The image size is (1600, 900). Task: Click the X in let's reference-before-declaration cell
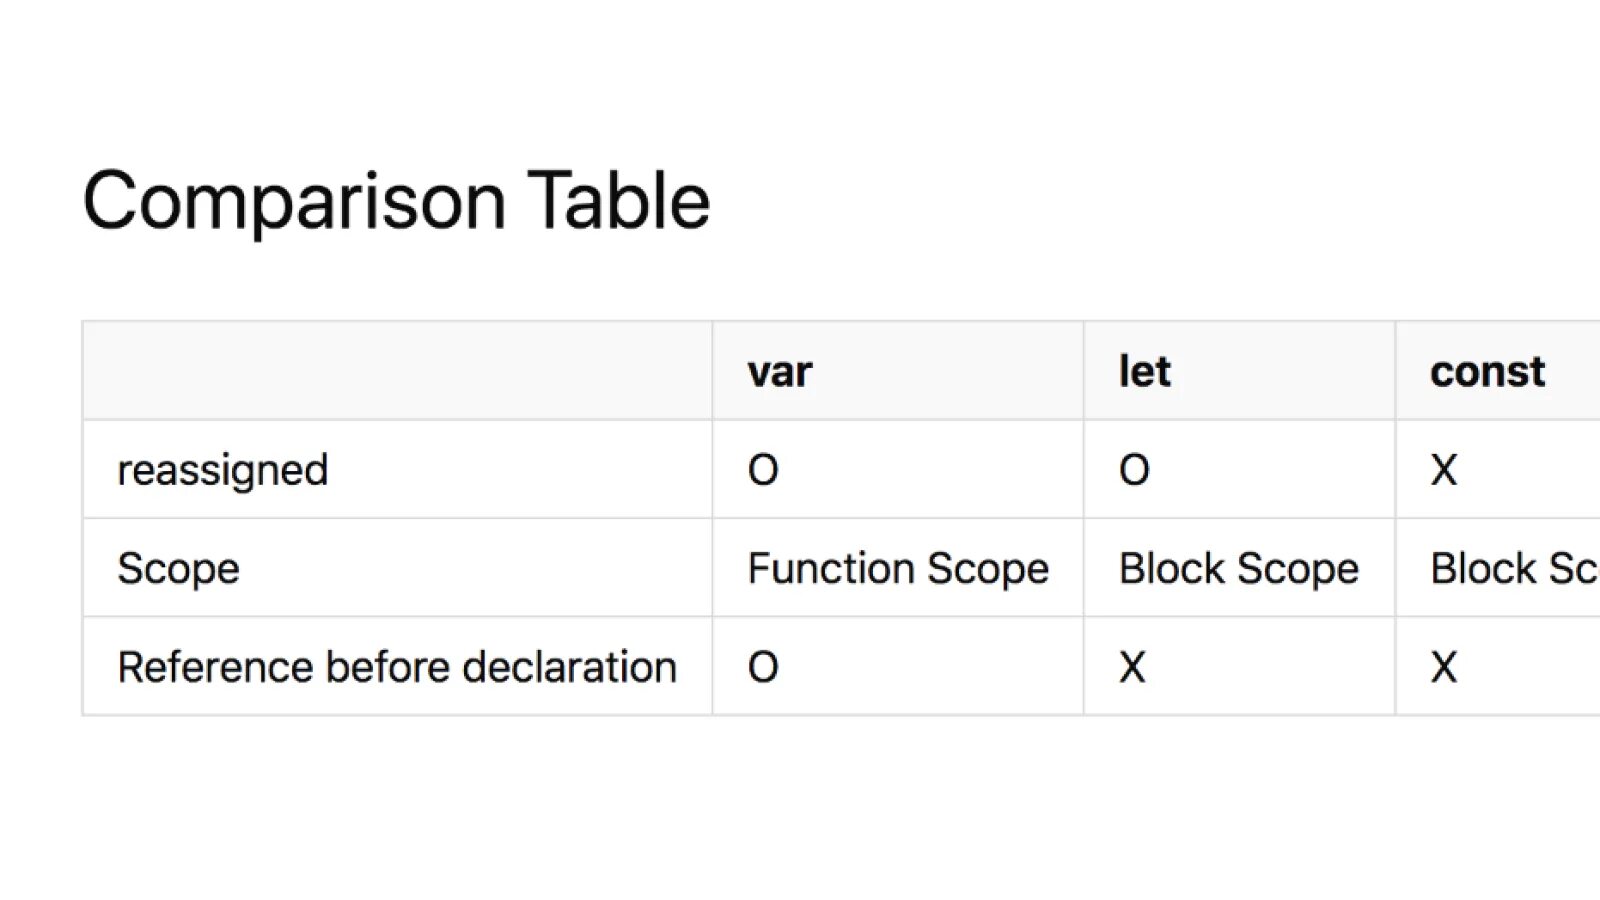[x=1132, y=667]
